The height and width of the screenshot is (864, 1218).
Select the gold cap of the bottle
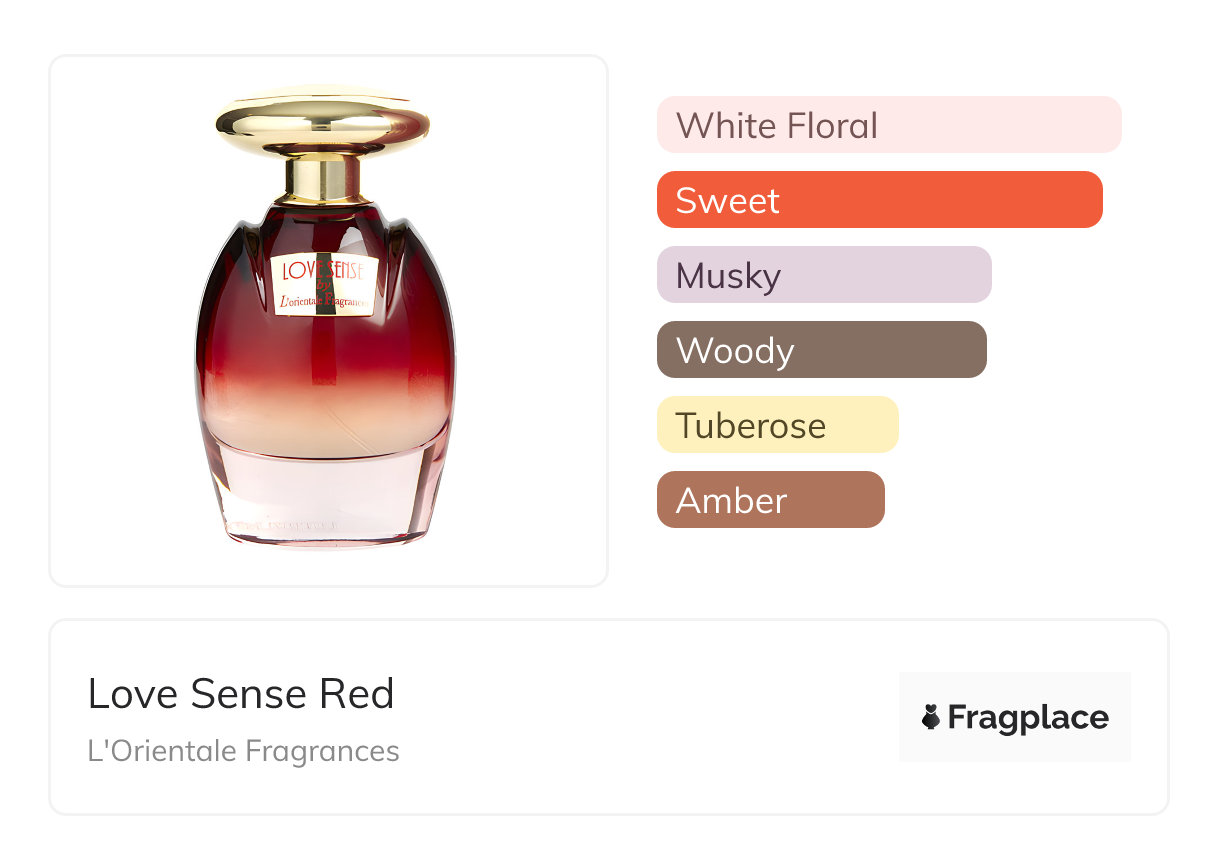pyautogui.click(x=322, y=121)
